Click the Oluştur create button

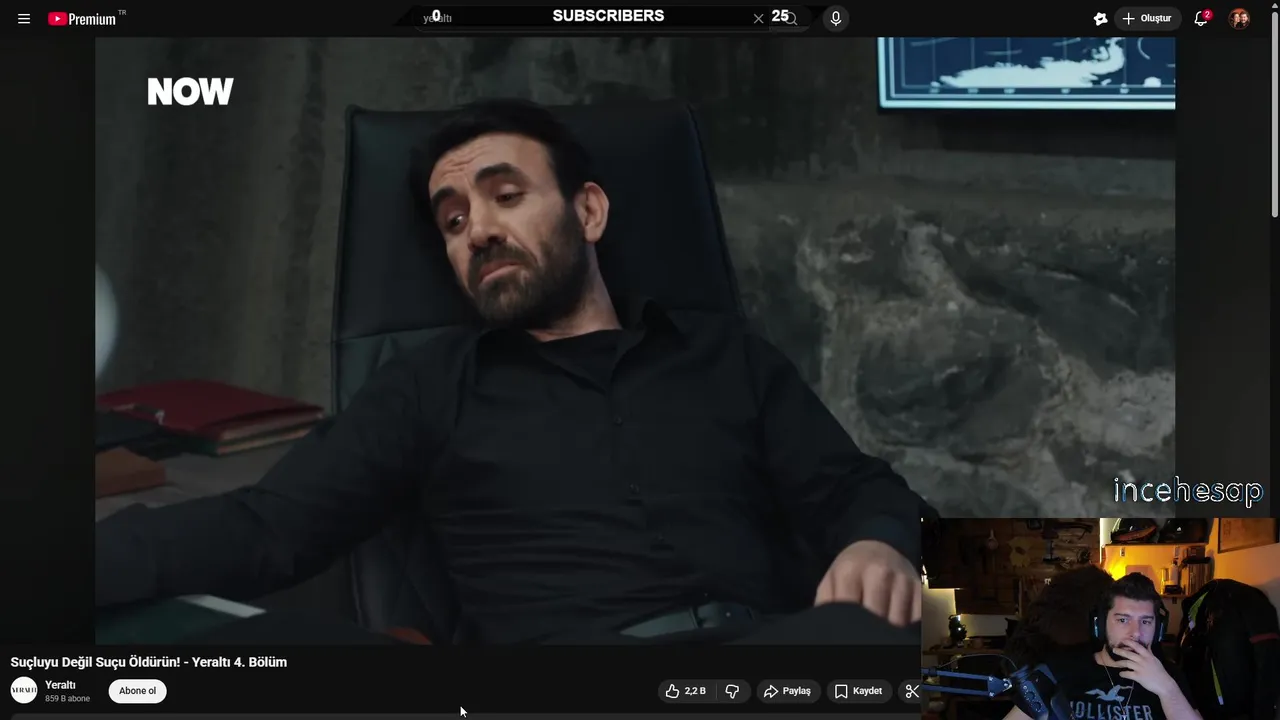click(1148, 18)
